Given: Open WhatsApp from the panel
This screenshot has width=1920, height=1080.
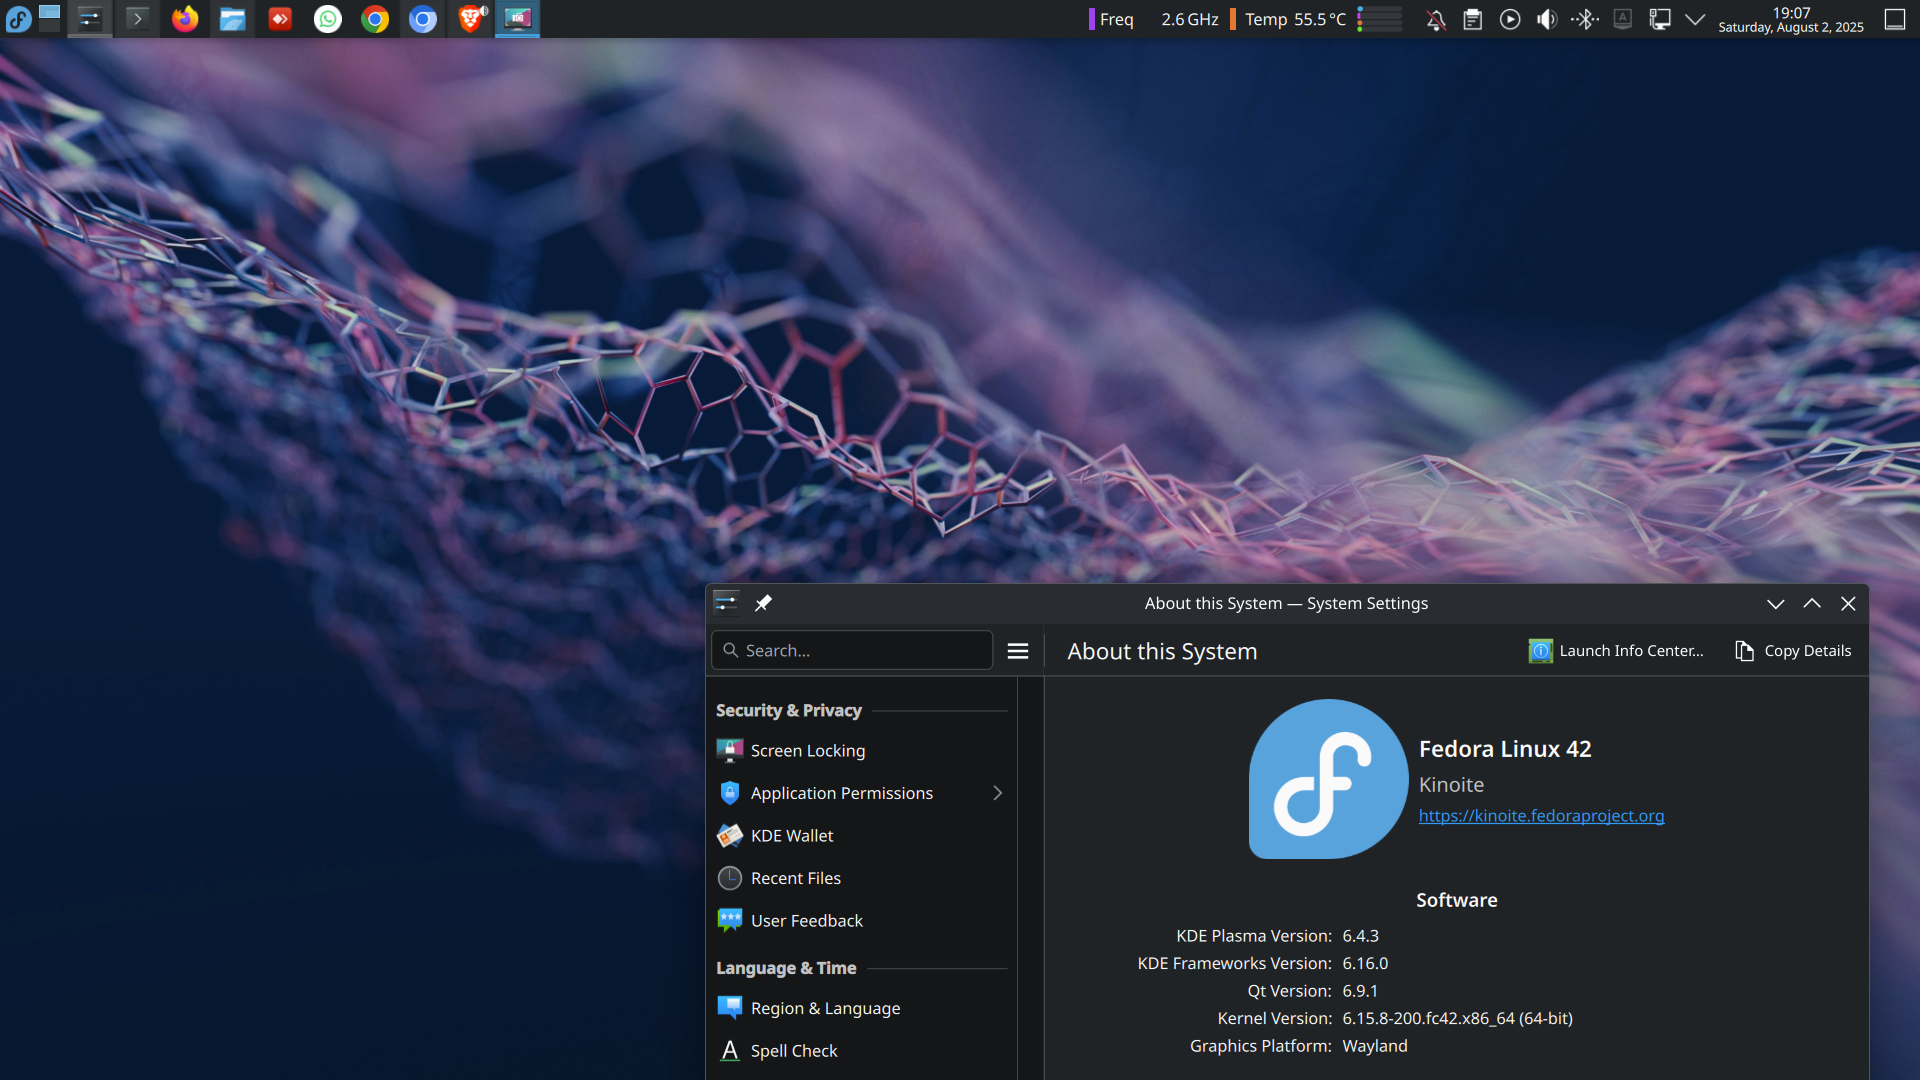Looking at the screenshot, I should 328,18.
